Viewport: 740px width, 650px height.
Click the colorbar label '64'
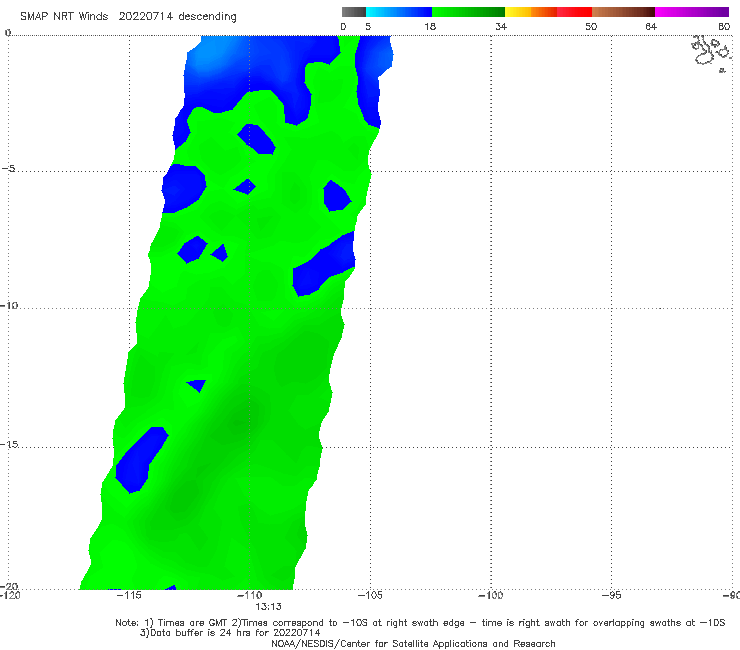point(651,26)
